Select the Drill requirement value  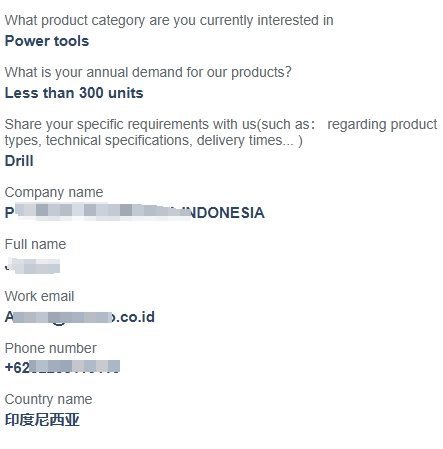(x=19, y=161)
